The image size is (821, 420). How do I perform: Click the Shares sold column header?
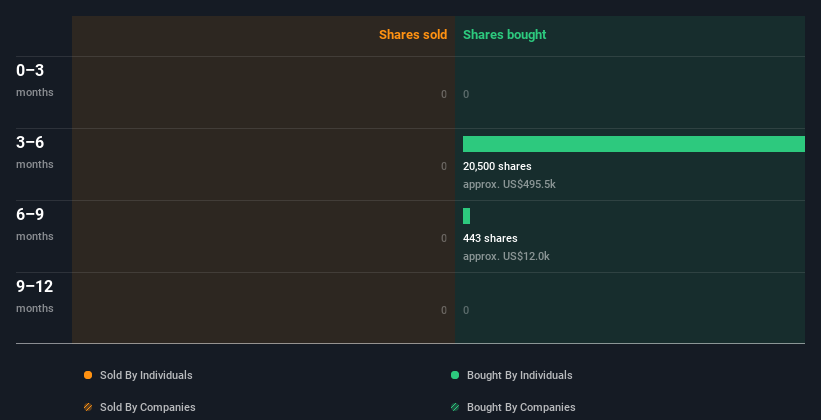(x=413, y=35)
